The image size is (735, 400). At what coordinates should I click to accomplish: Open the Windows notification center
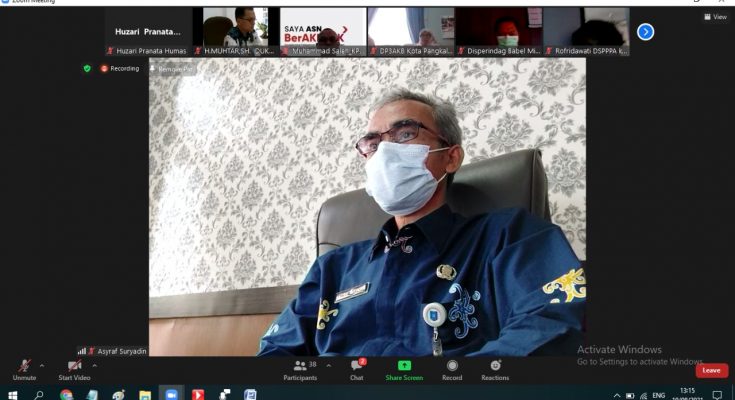(x=717, y=395)
